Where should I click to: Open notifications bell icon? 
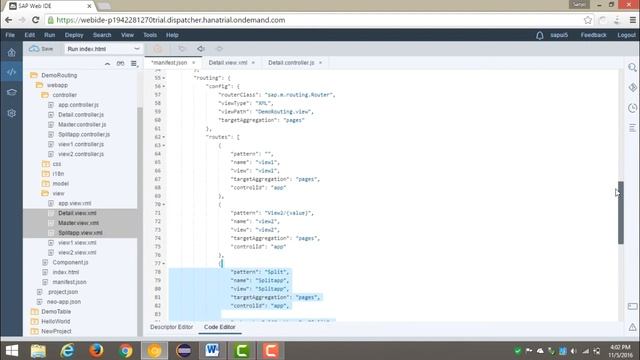(540, 36)
